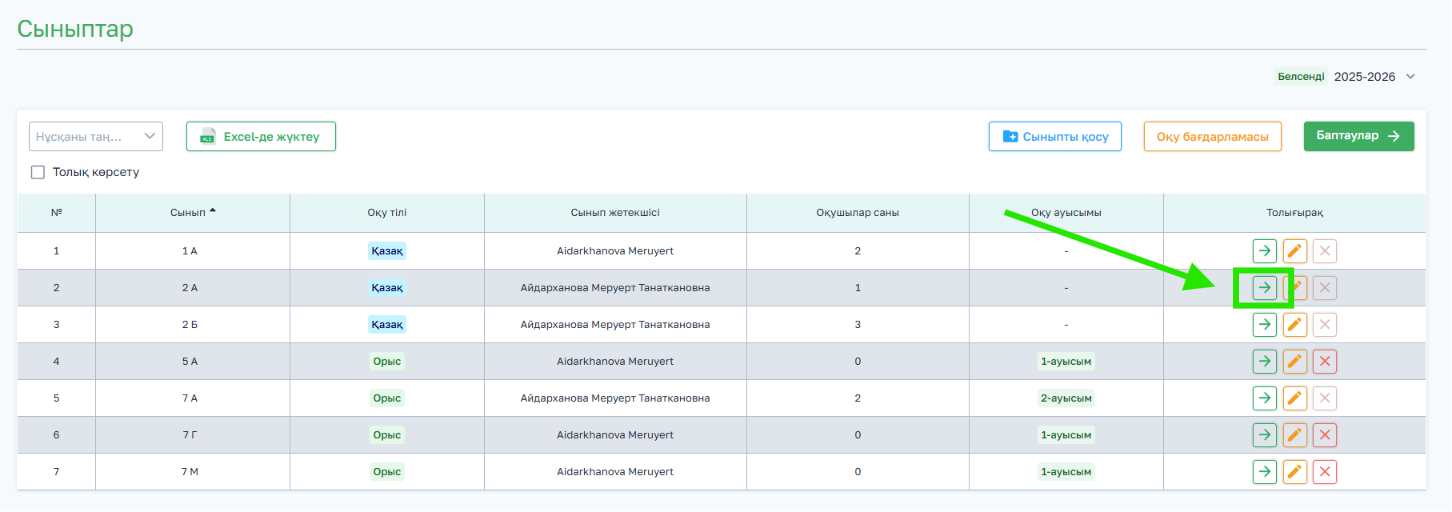Click the Қазақ tag in row 2 Б
This screenshot has width=1452, height=512.
click(387, 325)
